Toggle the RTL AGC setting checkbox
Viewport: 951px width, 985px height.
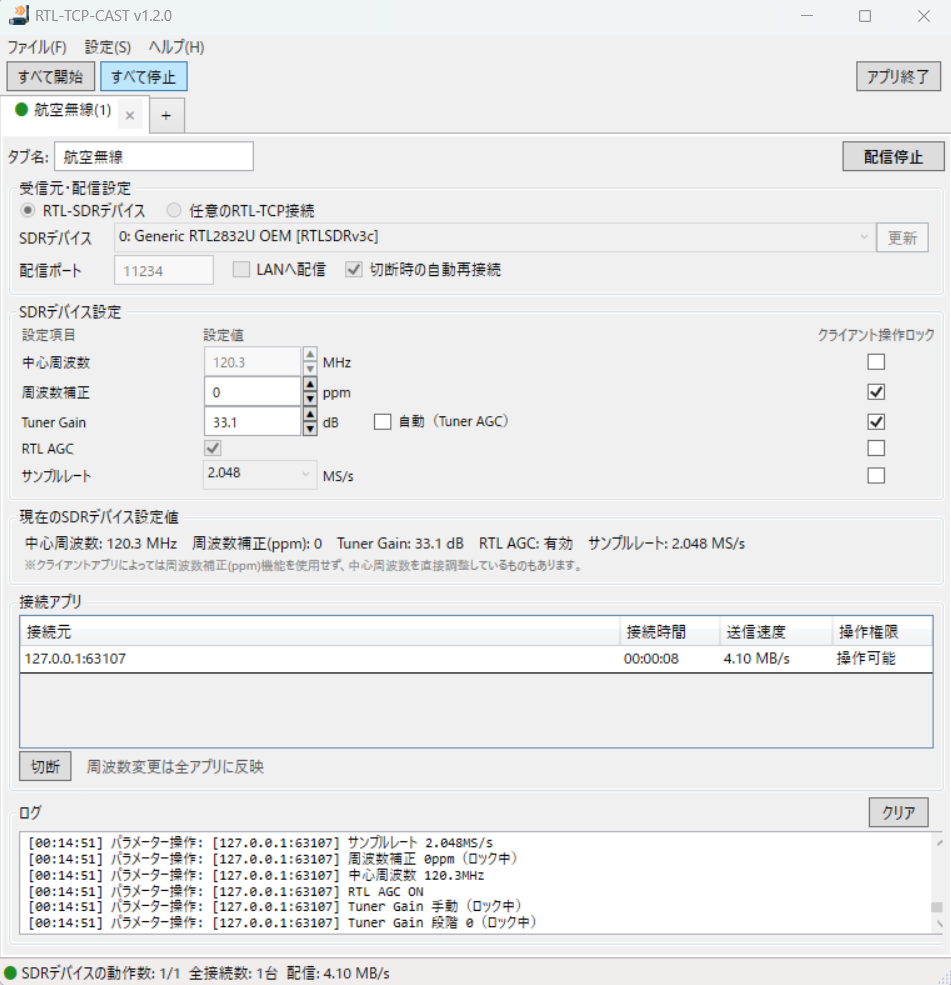coord(213,448)
